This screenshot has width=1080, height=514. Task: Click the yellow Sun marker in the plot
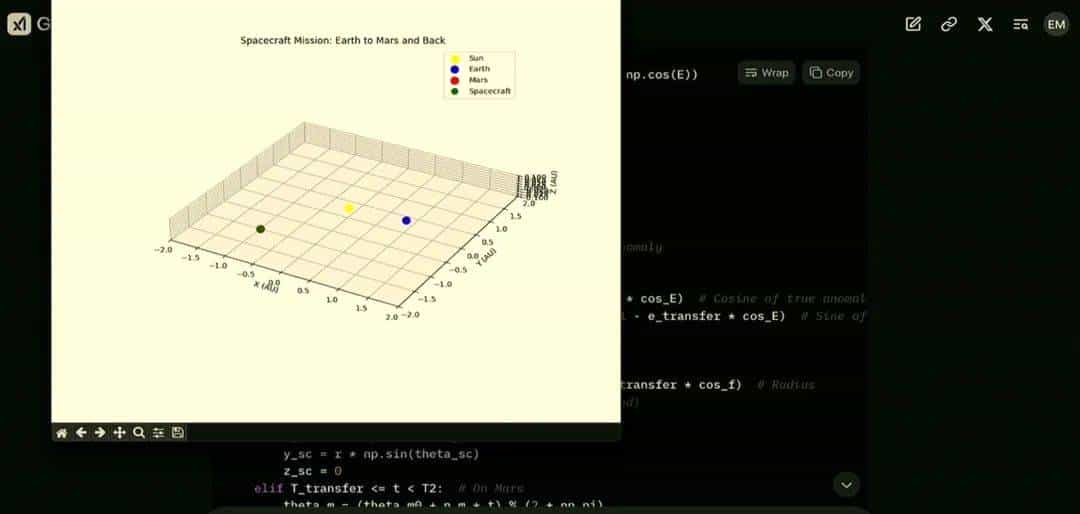point(349,208)
